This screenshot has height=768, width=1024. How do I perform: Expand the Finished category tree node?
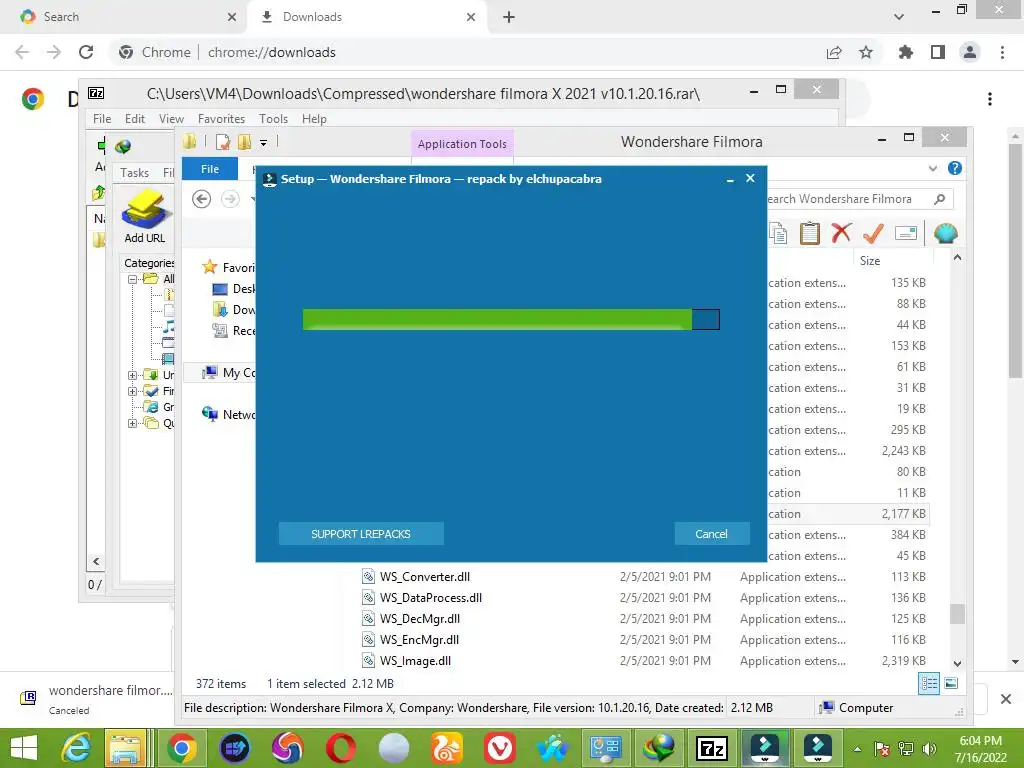tap(132, 391)
